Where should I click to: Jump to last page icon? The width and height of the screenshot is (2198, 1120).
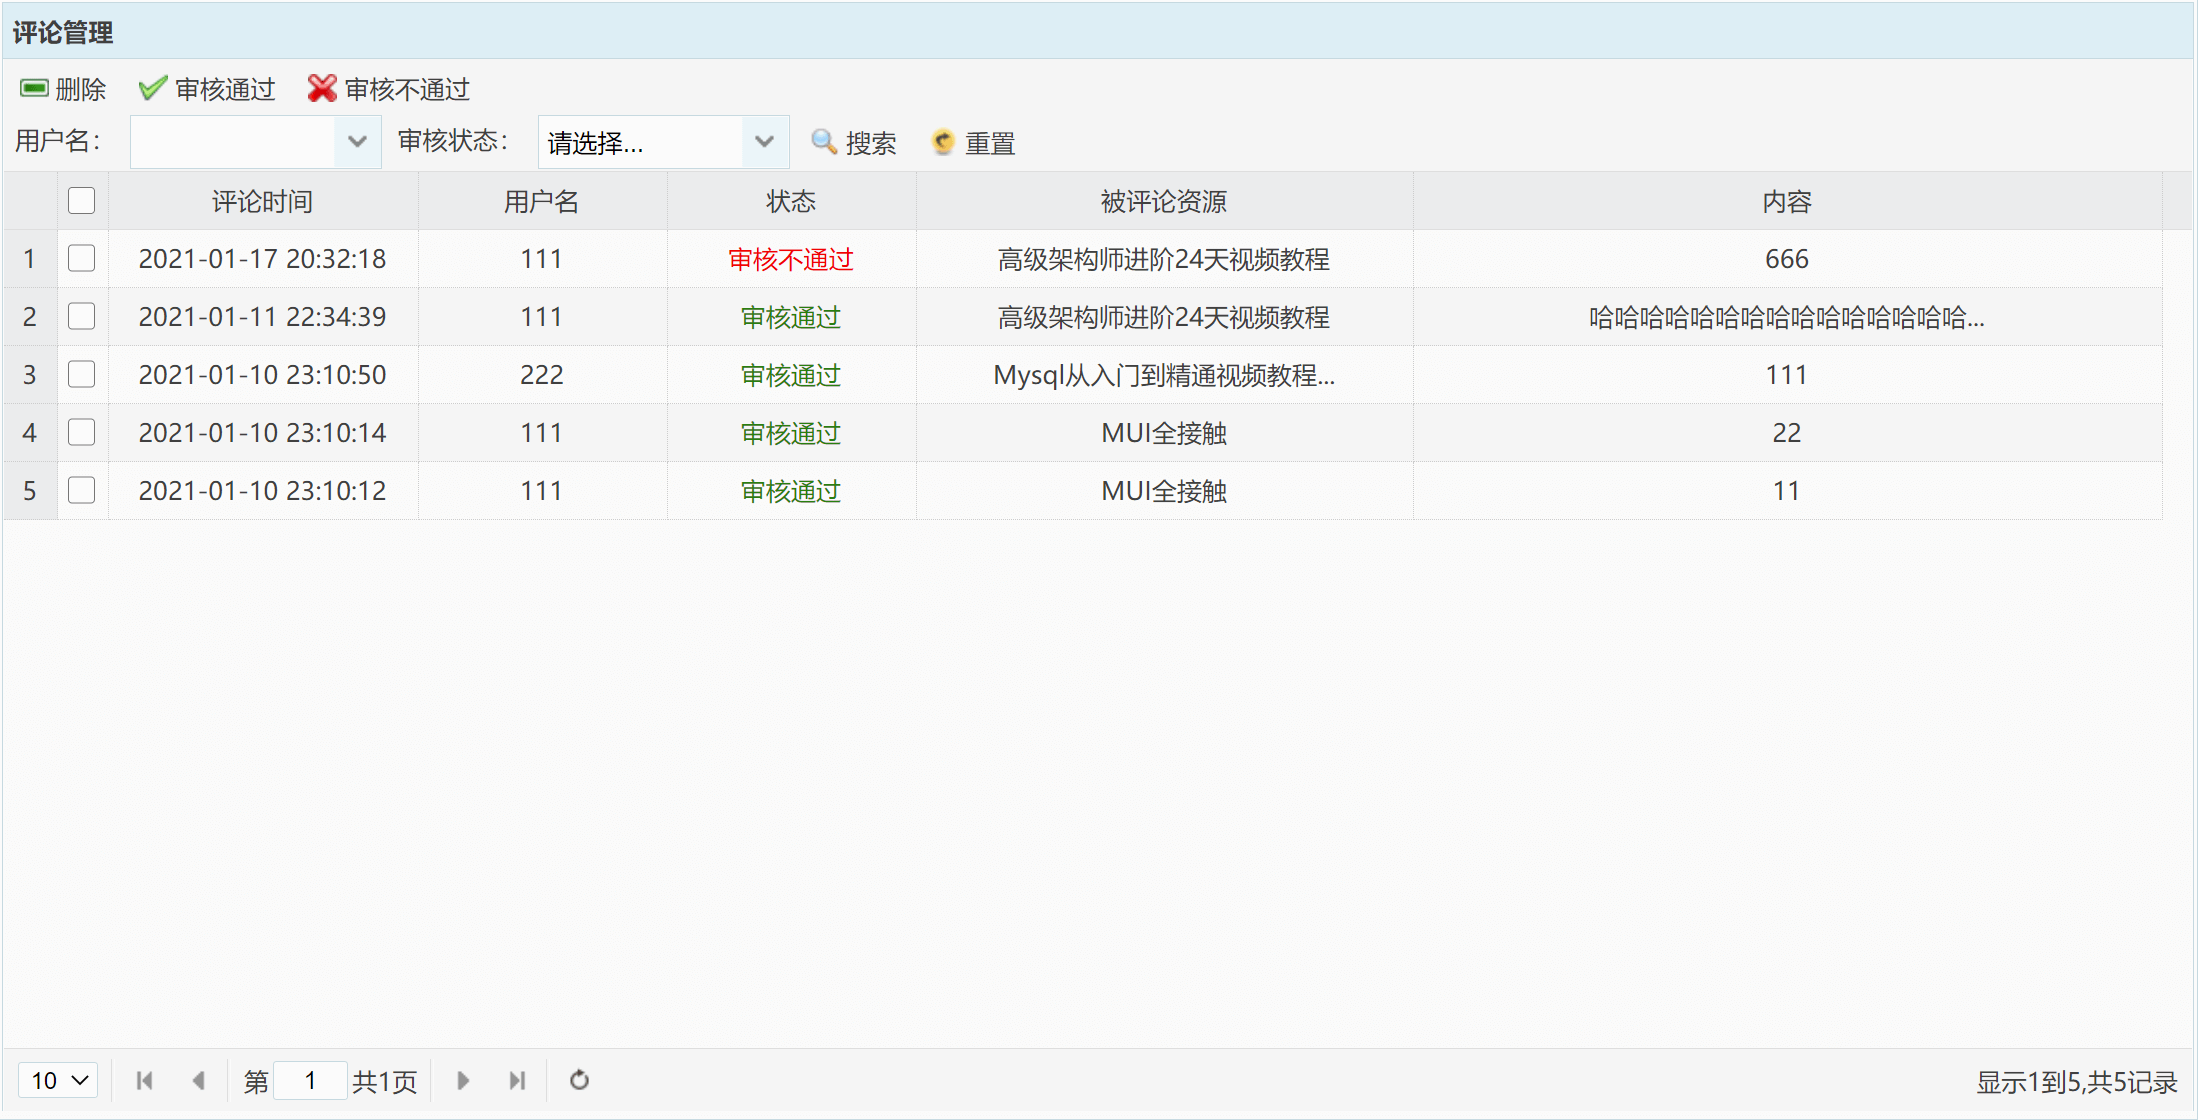(517, 1080)
